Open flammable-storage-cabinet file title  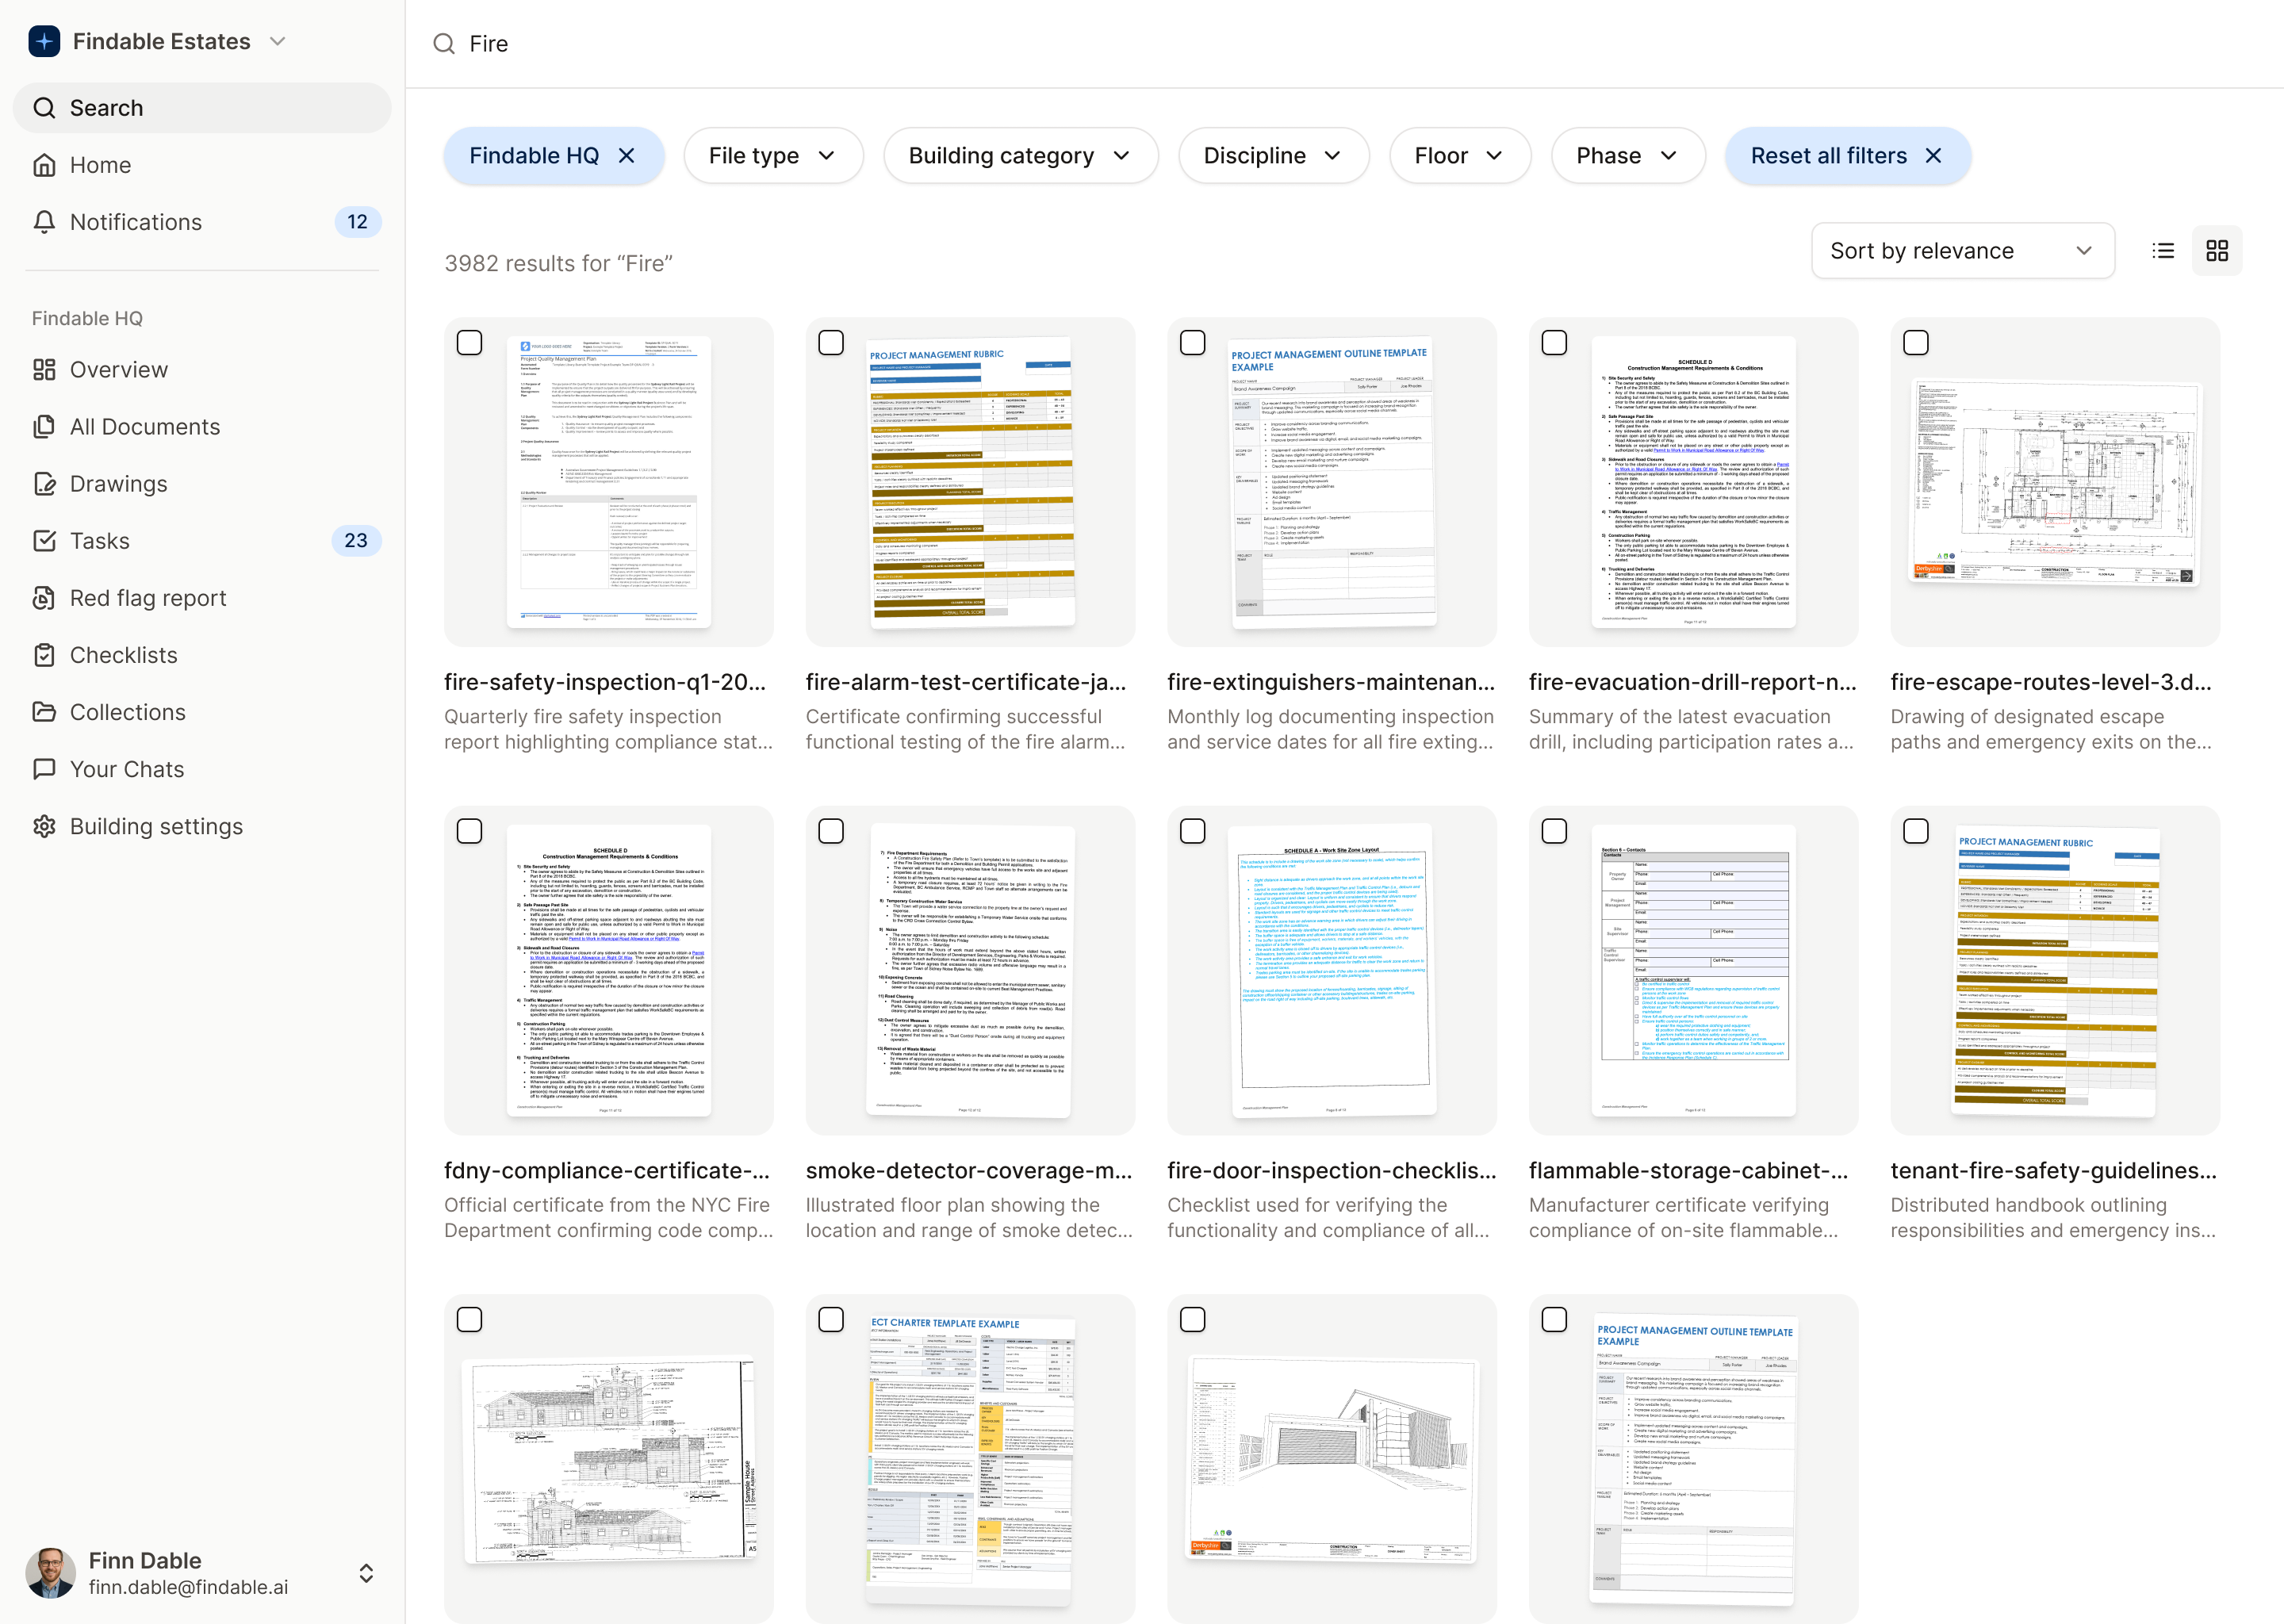[x=1689, y=1170]
